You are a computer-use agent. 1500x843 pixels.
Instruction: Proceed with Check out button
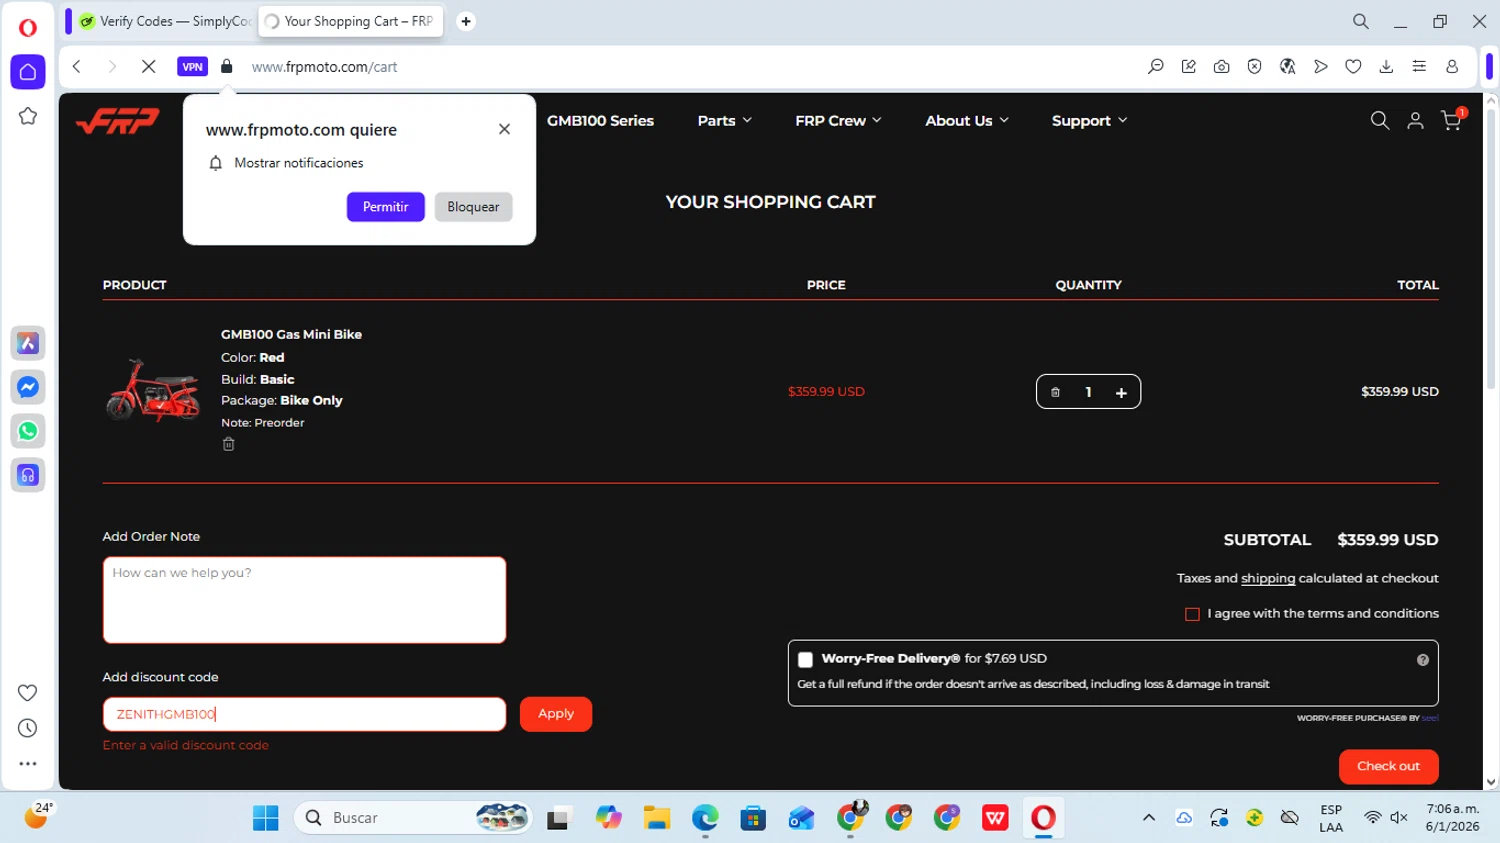(1389, 767)
